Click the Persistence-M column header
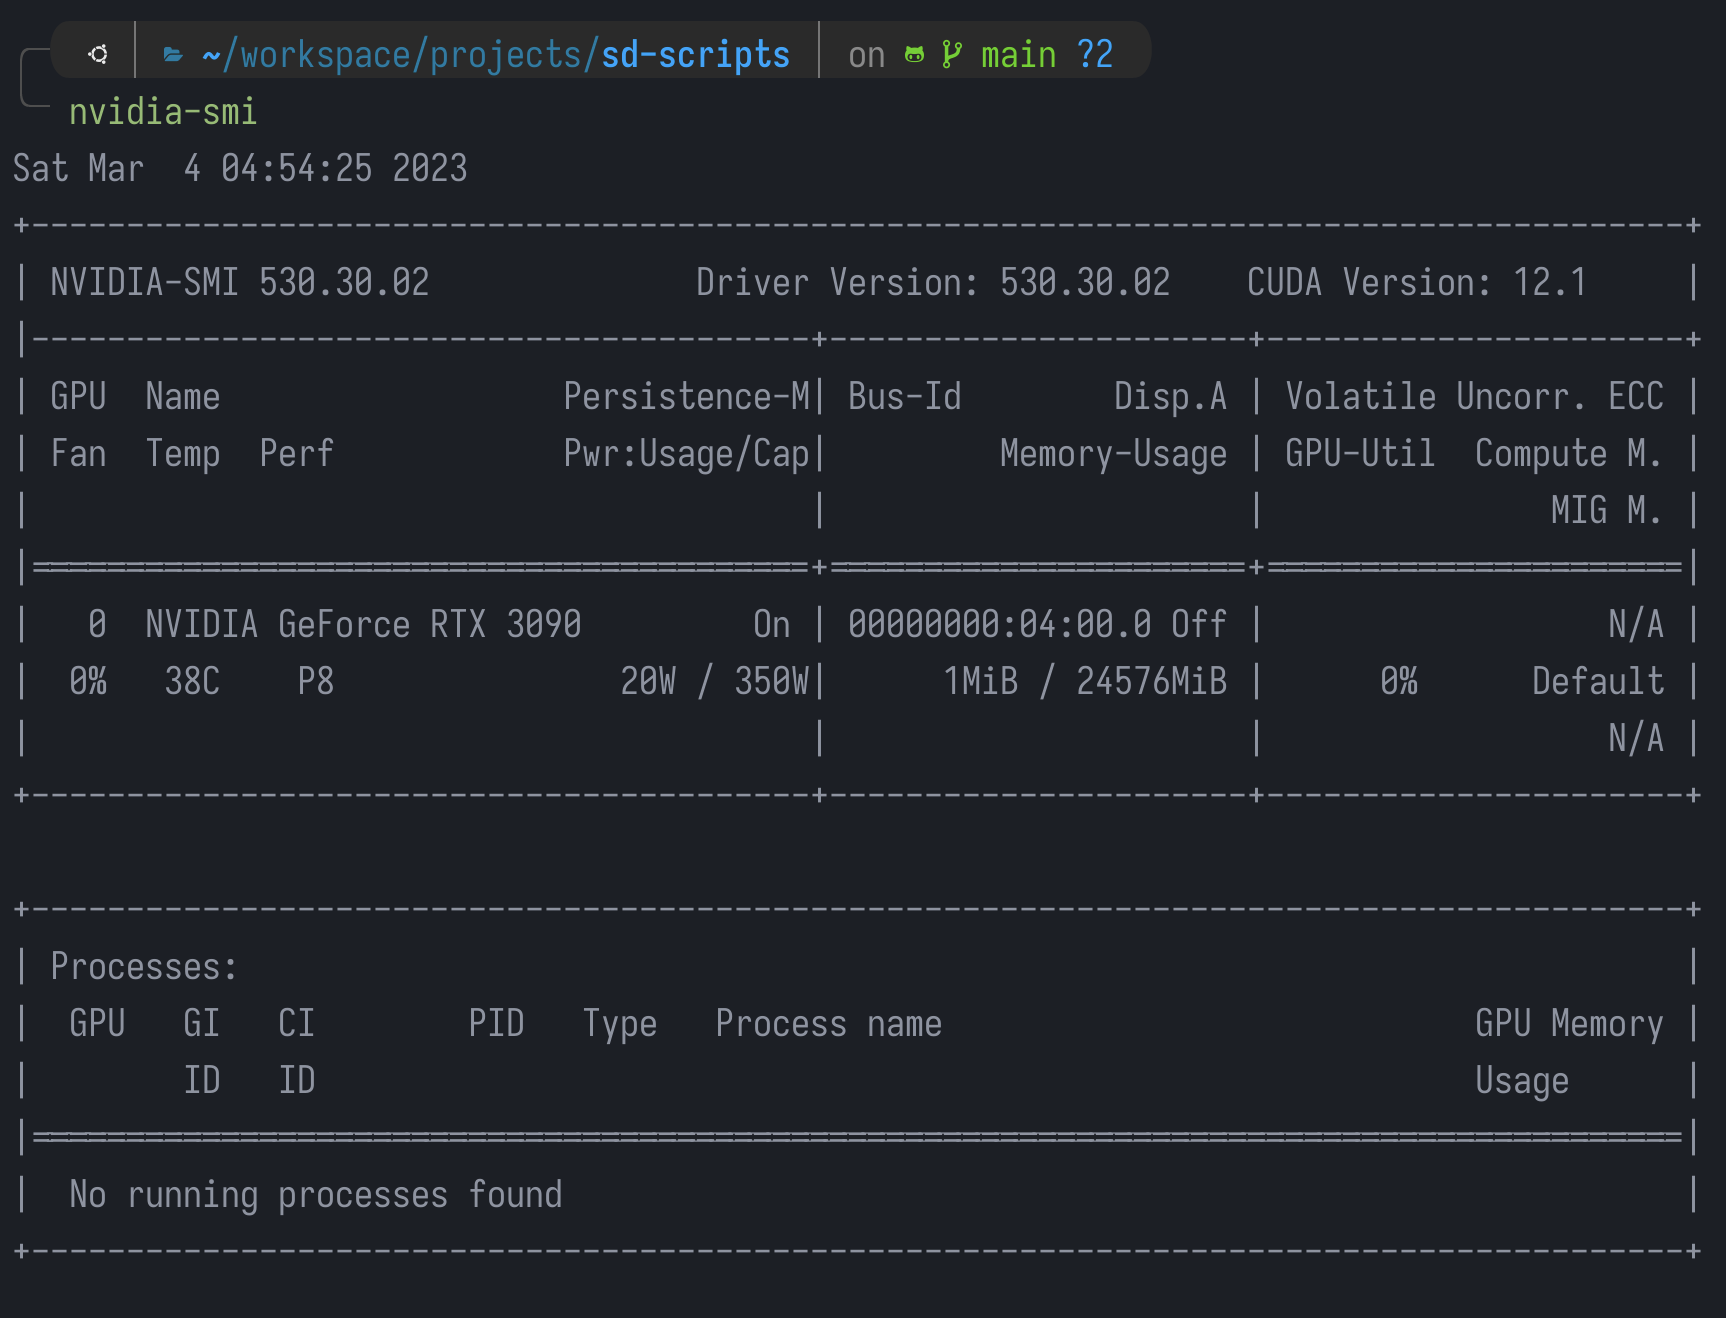The height and width of the screenshot is (1318, 1726). coord(686,396)
